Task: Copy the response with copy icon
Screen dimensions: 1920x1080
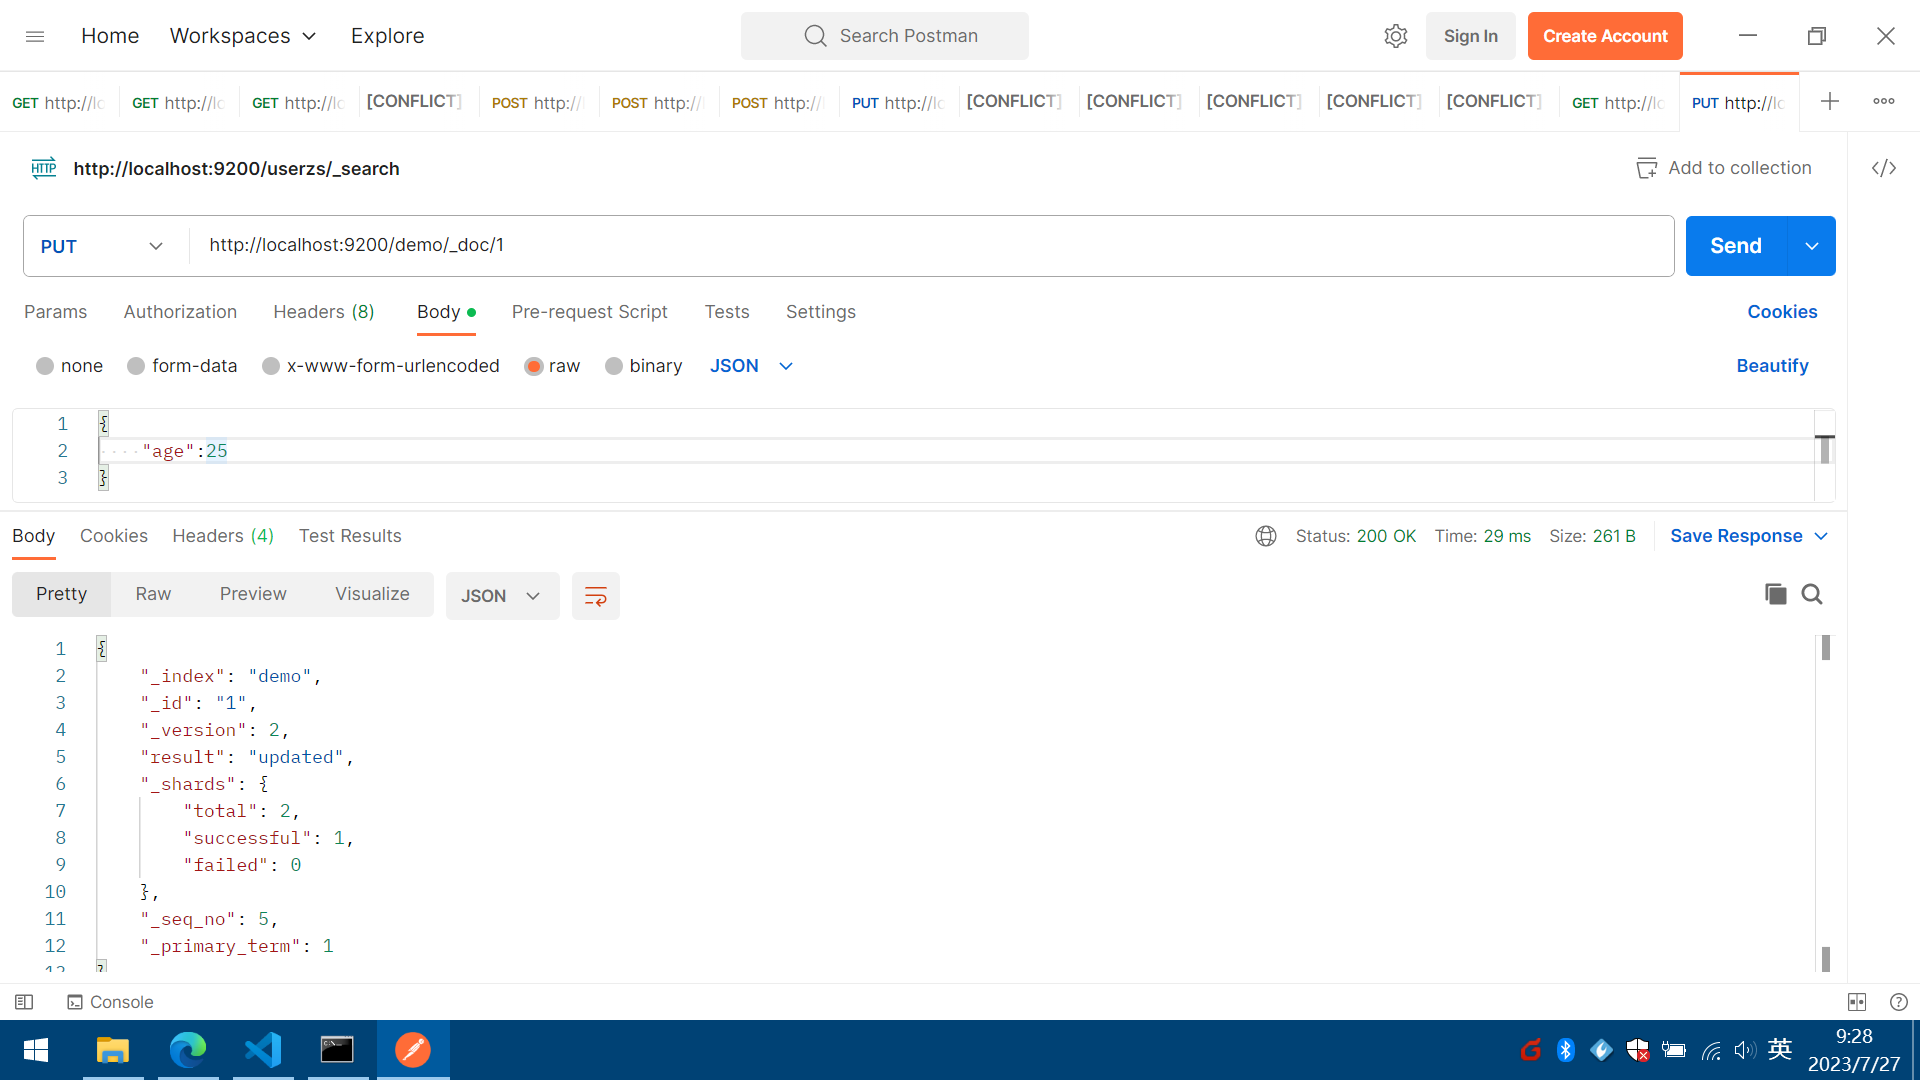Action: (x=1775, y=595)
